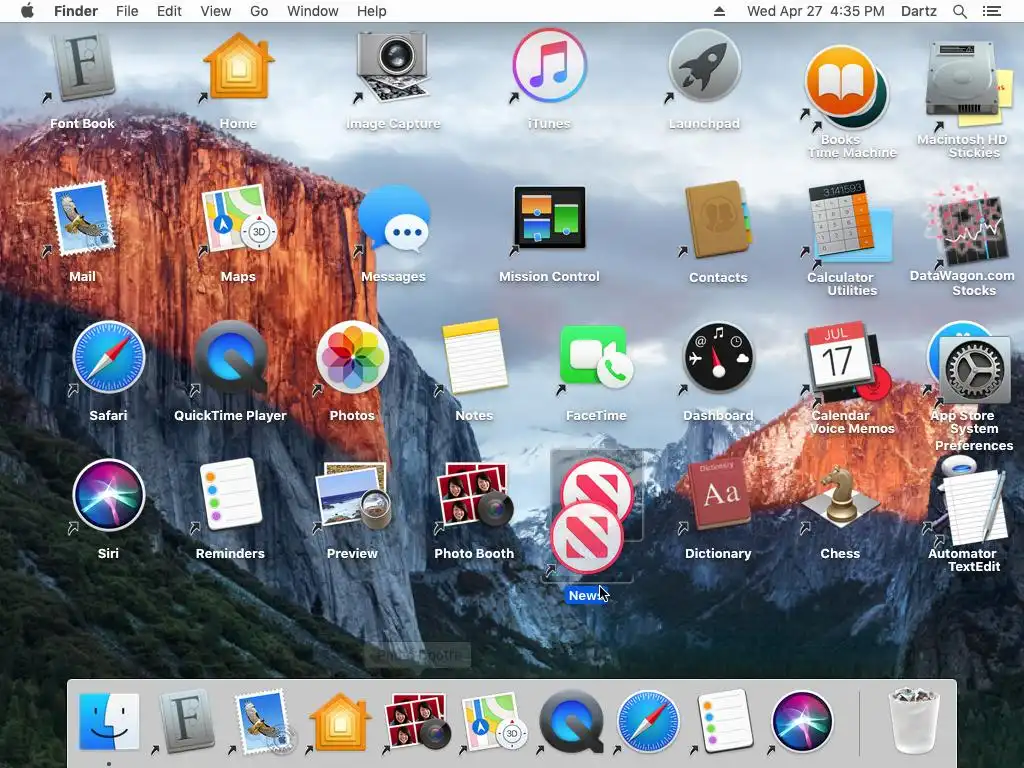Open Photo Booth from the Dock
The height and width of the screenshot is (768, 1024).
[x=417, y=721]
